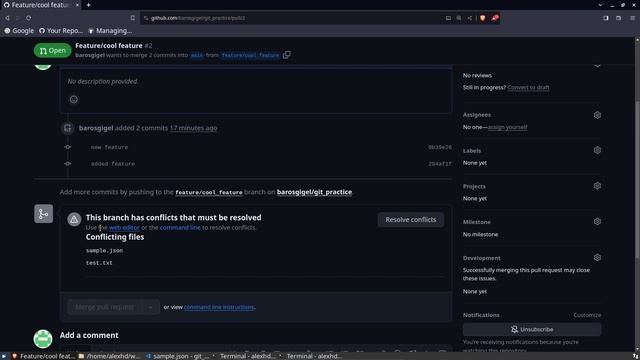Expand the merge method dropdown arrow
The image size is (640, 360).
(150, 307)
